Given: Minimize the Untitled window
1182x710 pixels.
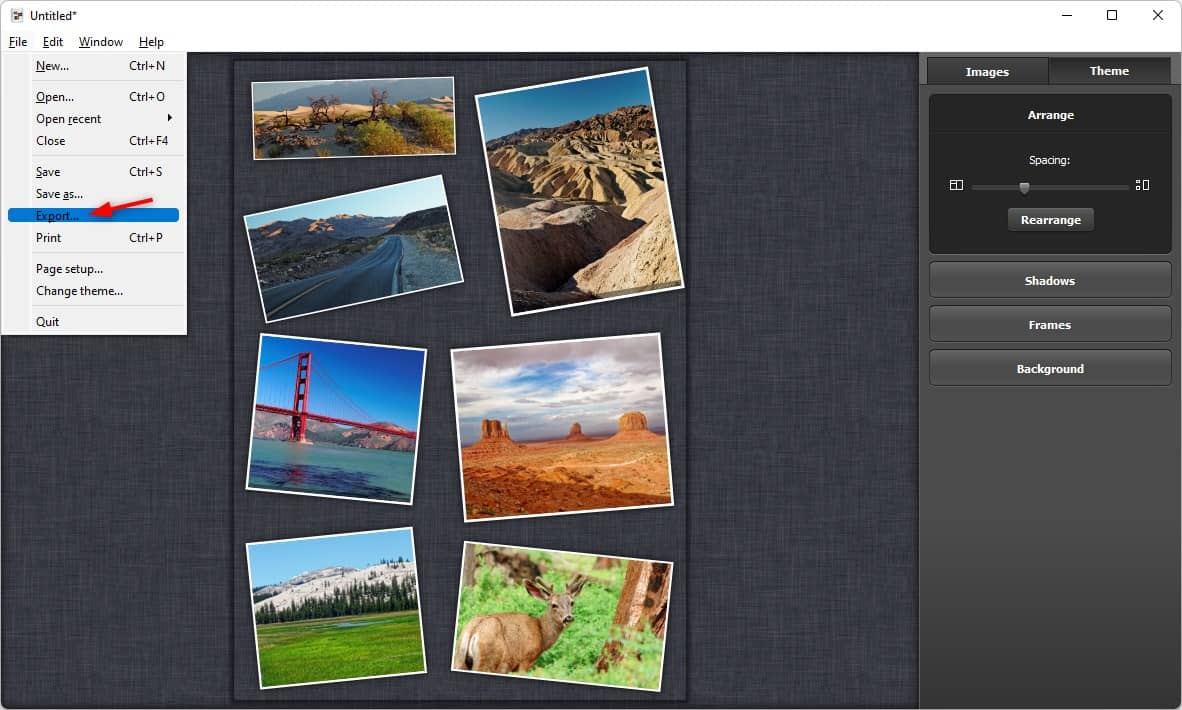Looking at the screenshot, I should tap(1067, 15).
